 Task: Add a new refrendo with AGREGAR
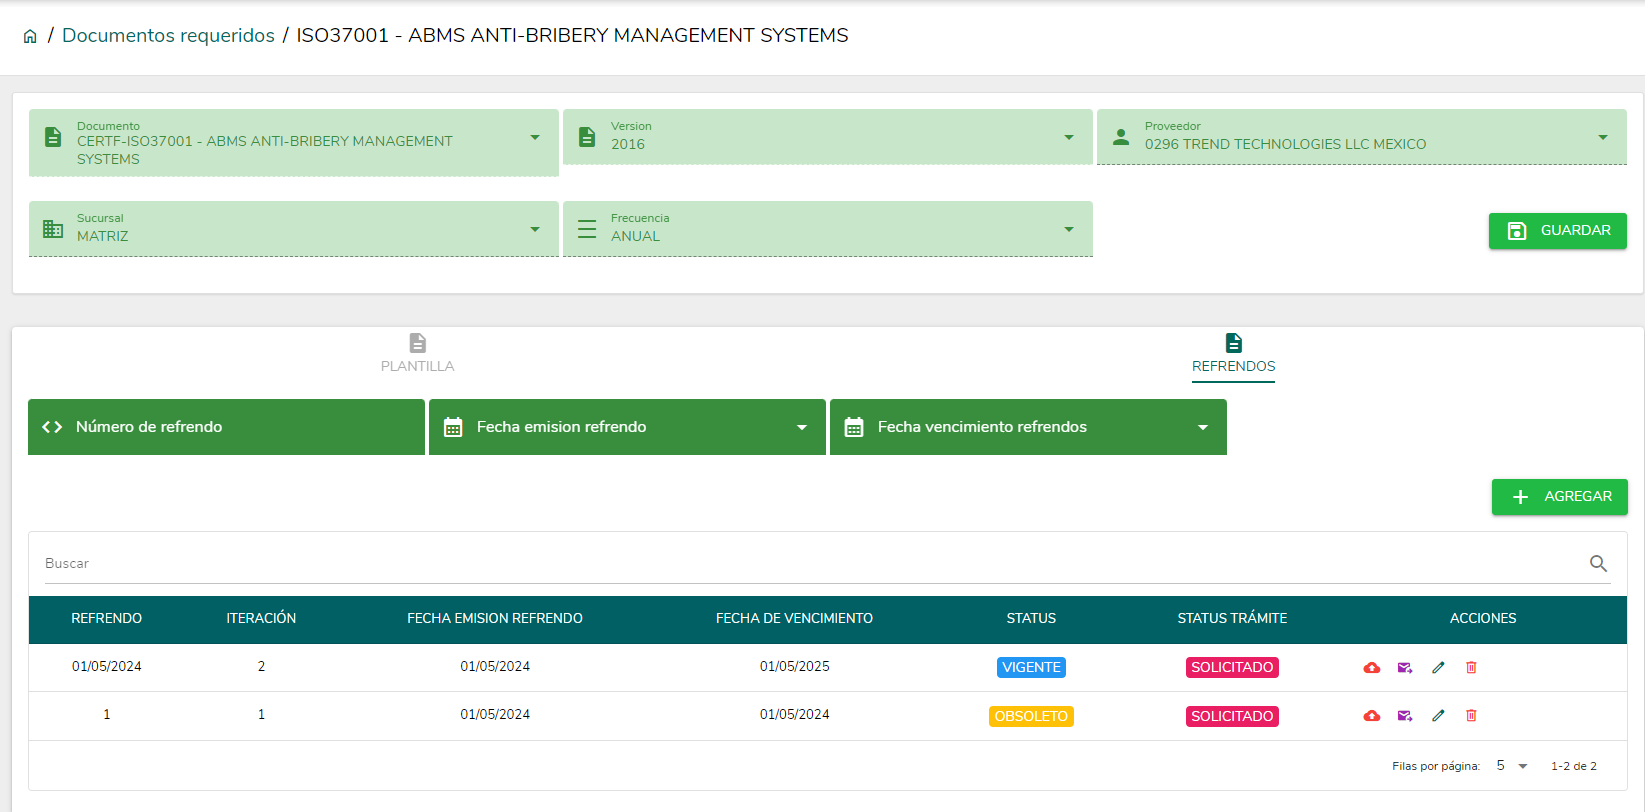(x=1560, y=497)
